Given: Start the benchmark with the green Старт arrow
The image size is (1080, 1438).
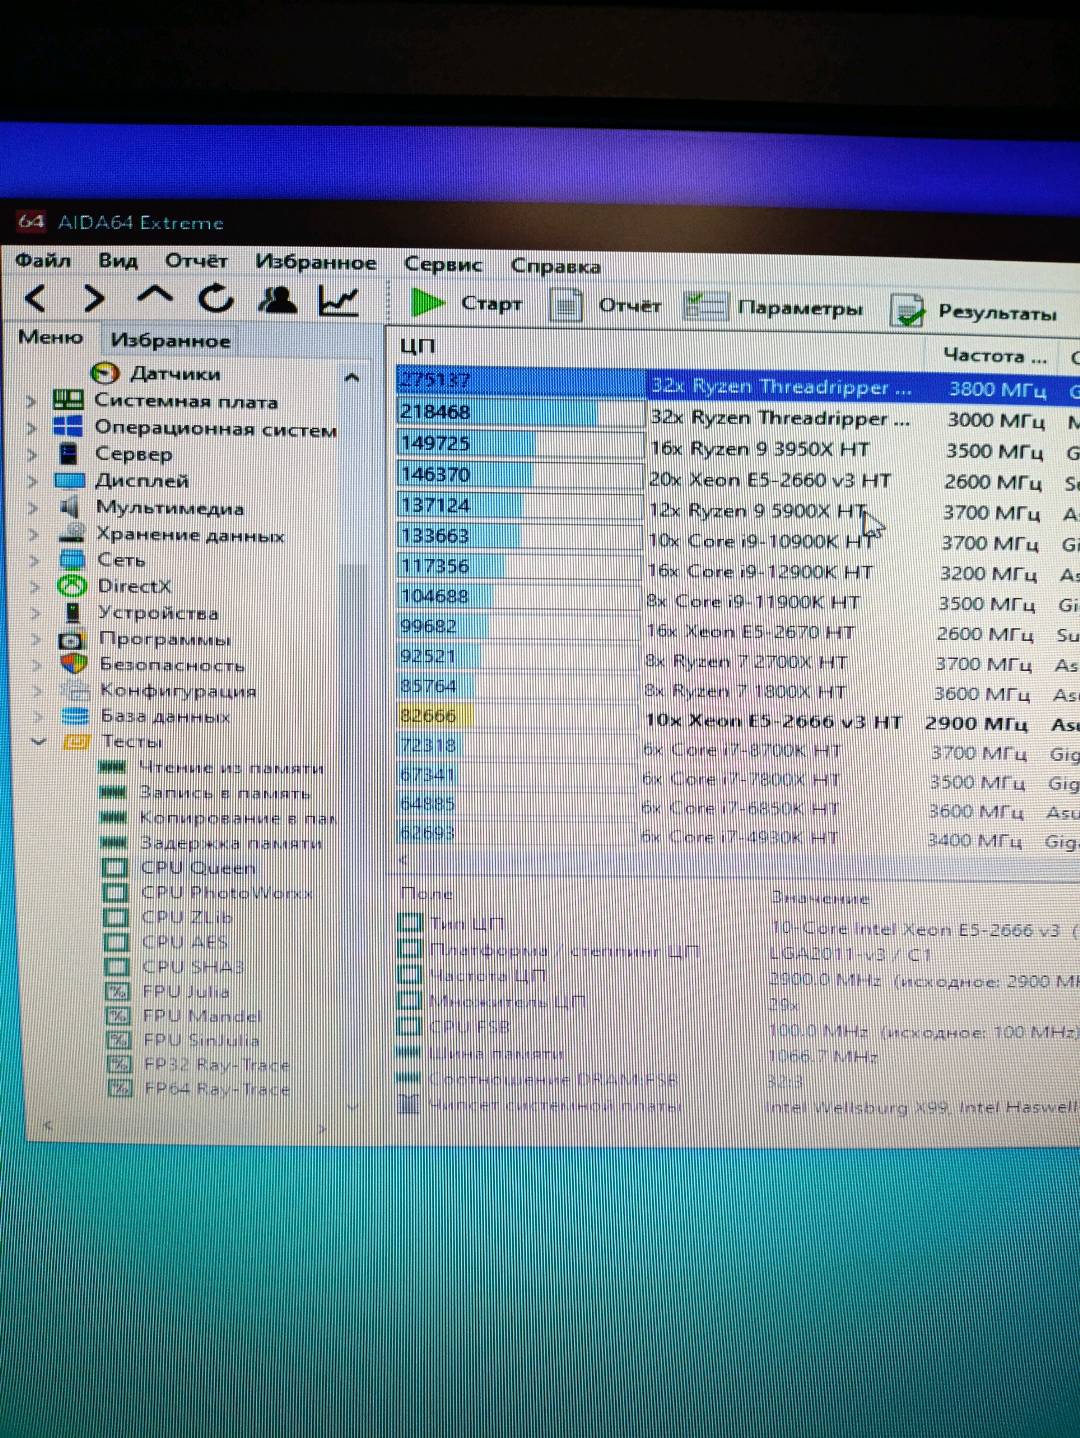Looking at the screenshot, I should (428, 302).
